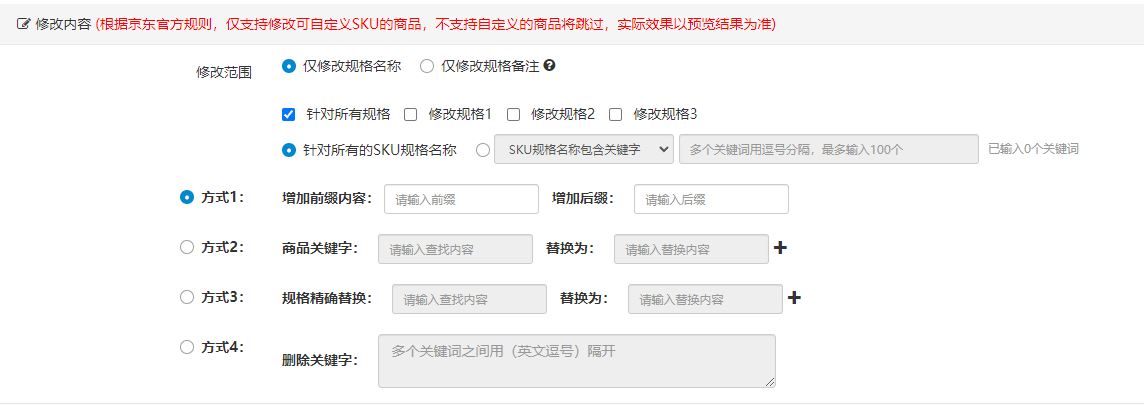Select 仅修改规格名称 radio option
The image size is (1144, 405).
(x=289, y=66)
